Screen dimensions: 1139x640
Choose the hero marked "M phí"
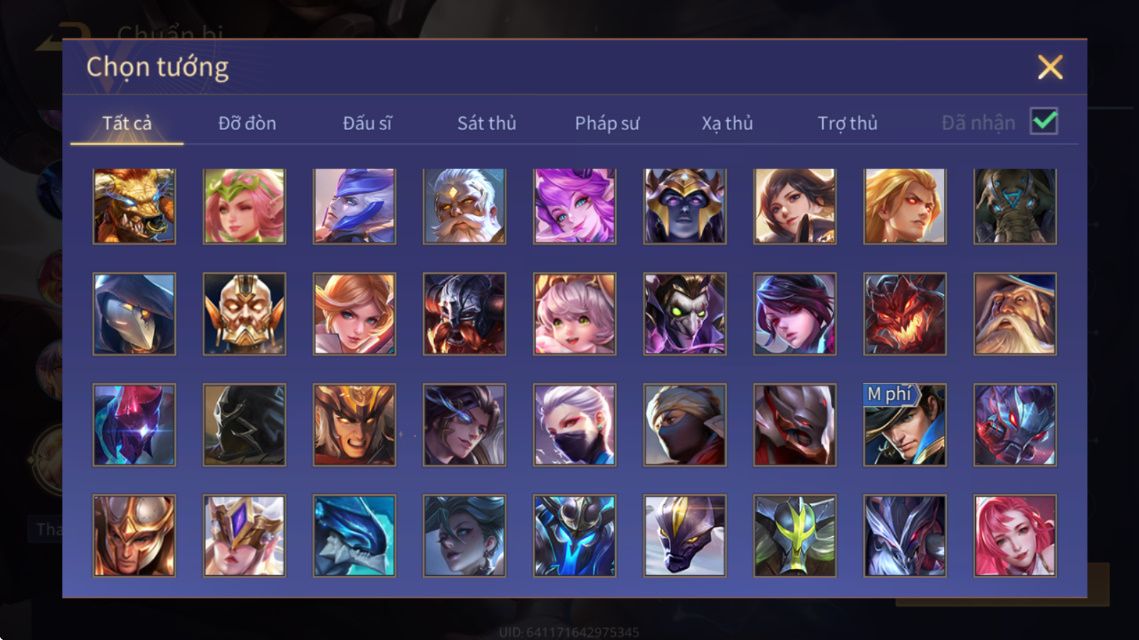point(904,425)
